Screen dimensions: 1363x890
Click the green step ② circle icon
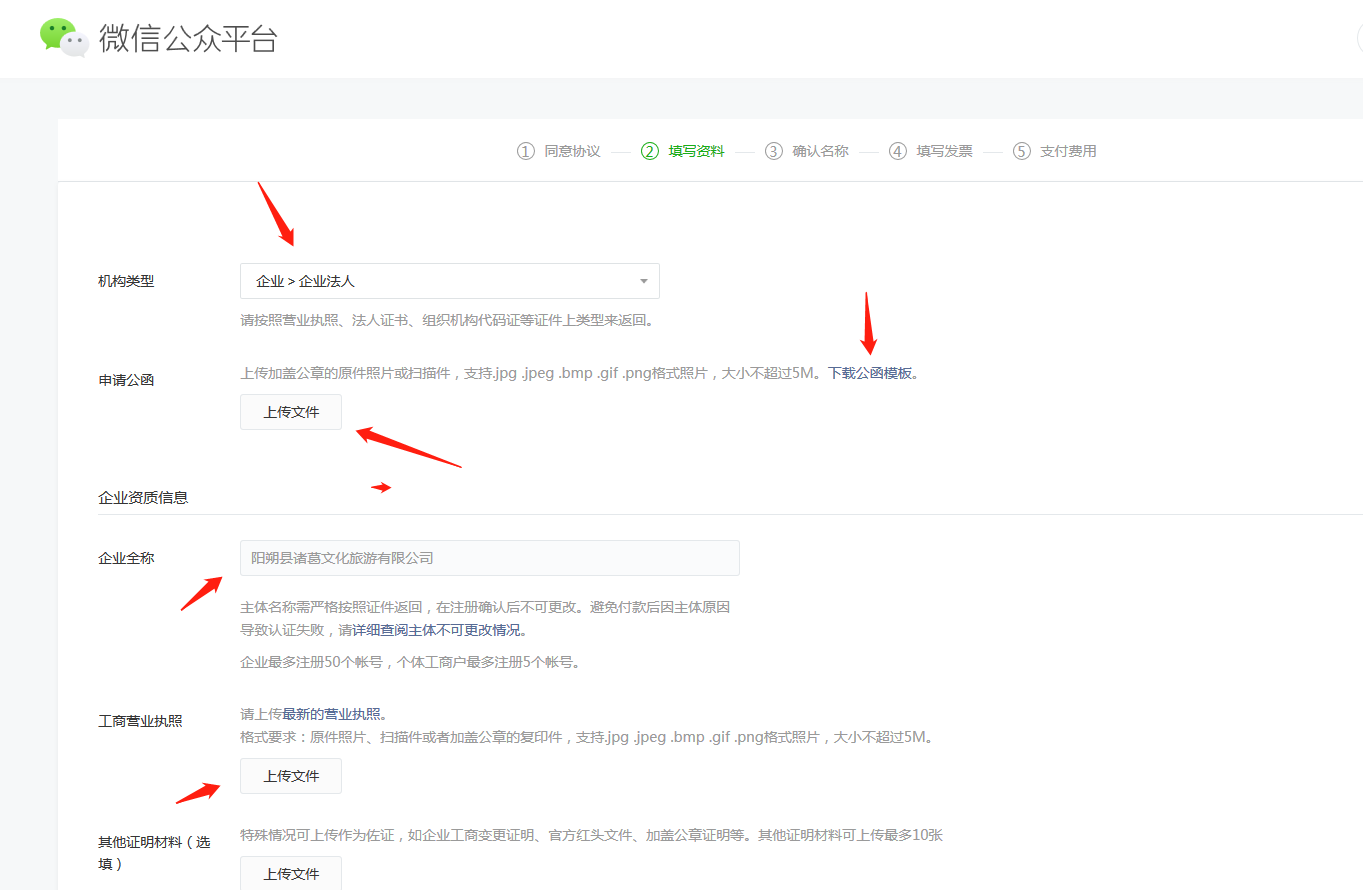tap(650, 150)
